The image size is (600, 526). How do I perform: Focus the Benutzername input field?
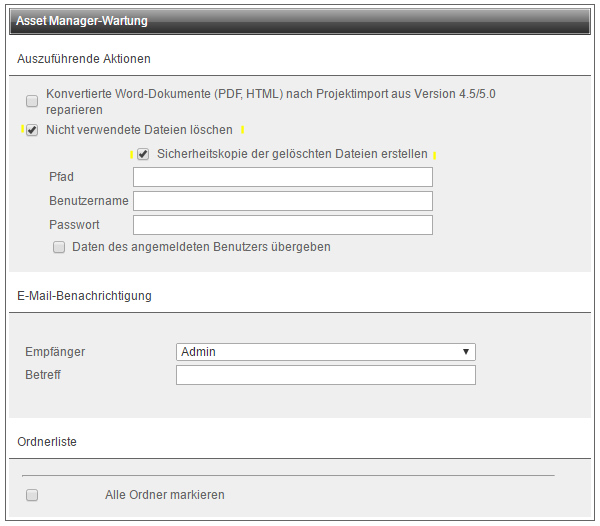[x=282, y=201]
